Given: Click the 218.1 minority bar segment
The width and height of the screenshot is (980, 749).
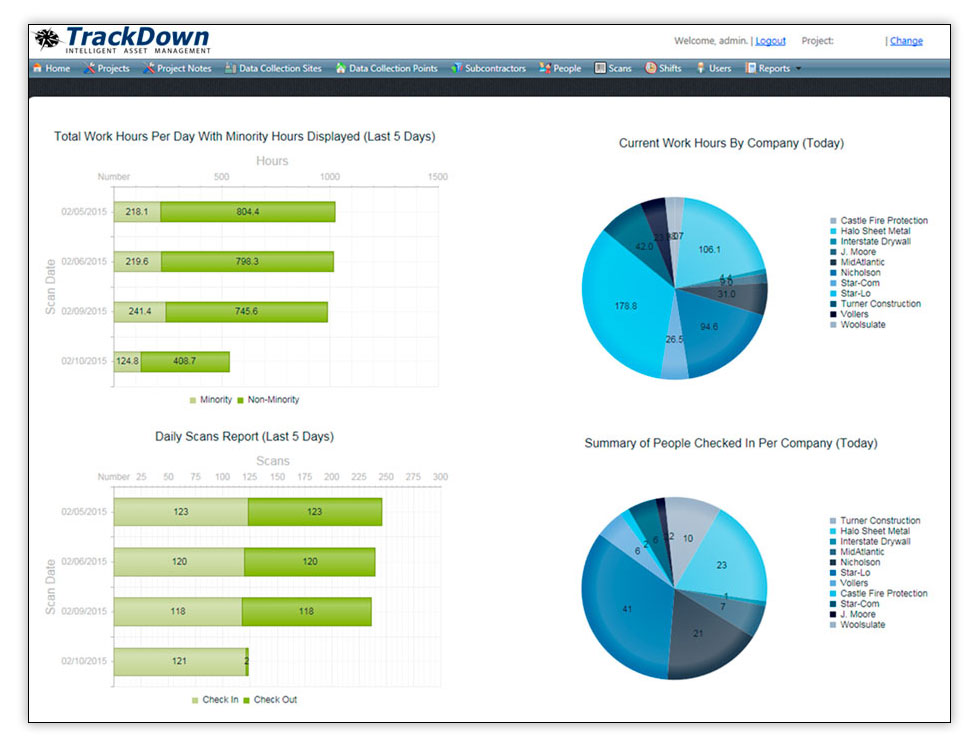Looking at the screenshot, I should click(x=137, y=212).
